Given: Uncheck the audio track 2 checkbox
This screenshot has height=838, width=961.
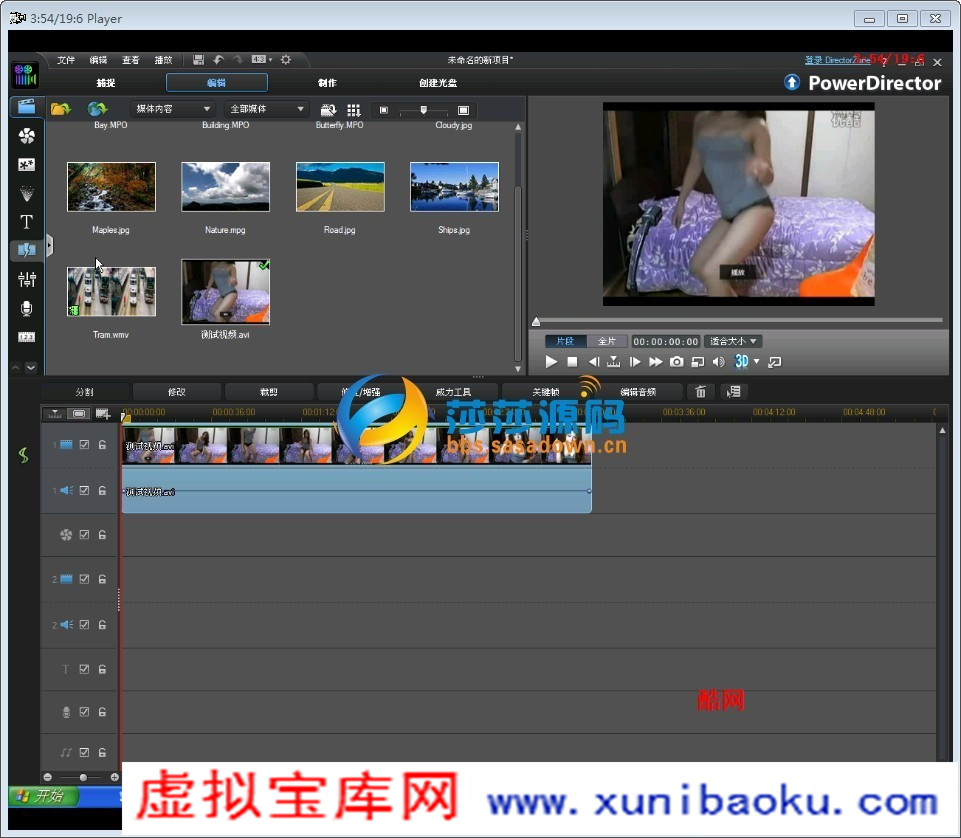Looking at the screenshot, I should point(85,625).
